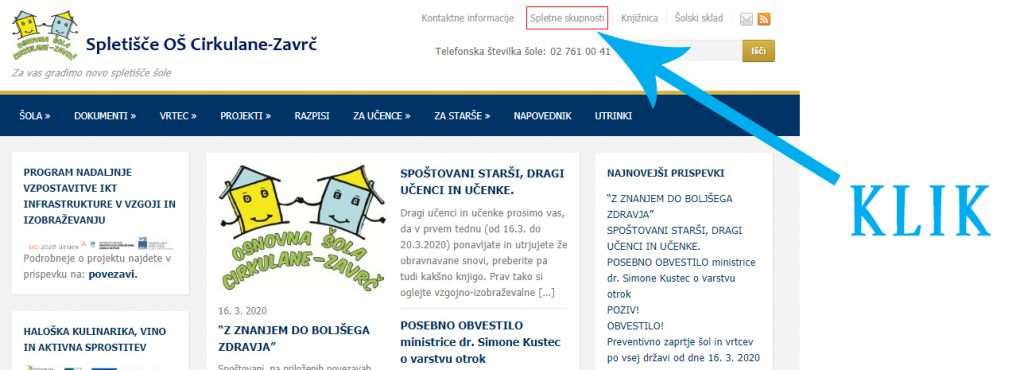Focus the search text field
This screenshot has height=370, width=1024.
click(x=678, y=51)
